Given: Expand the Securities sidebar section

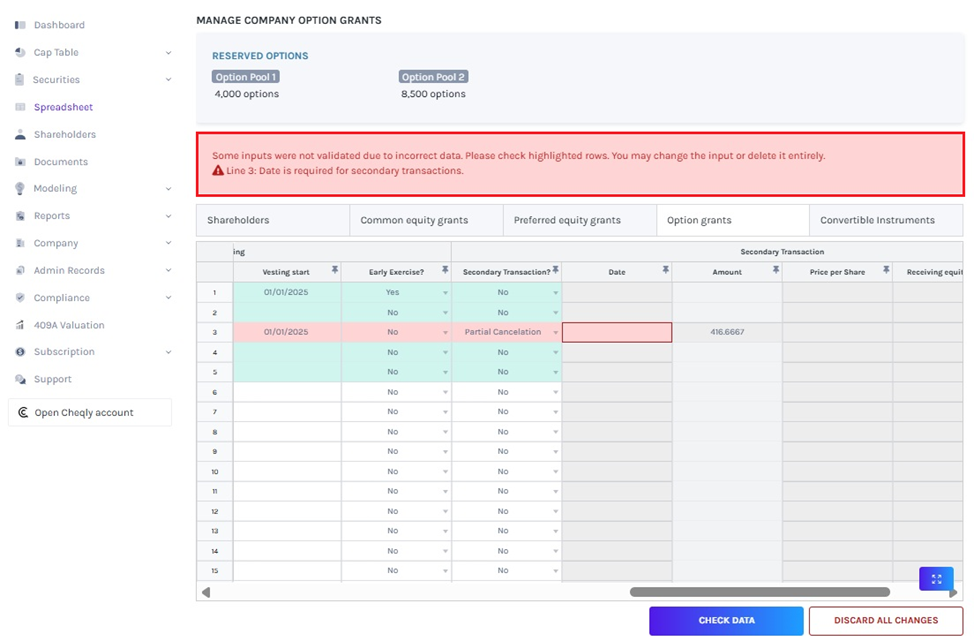Looking at the screenshot, I should (x=168, y=80).
